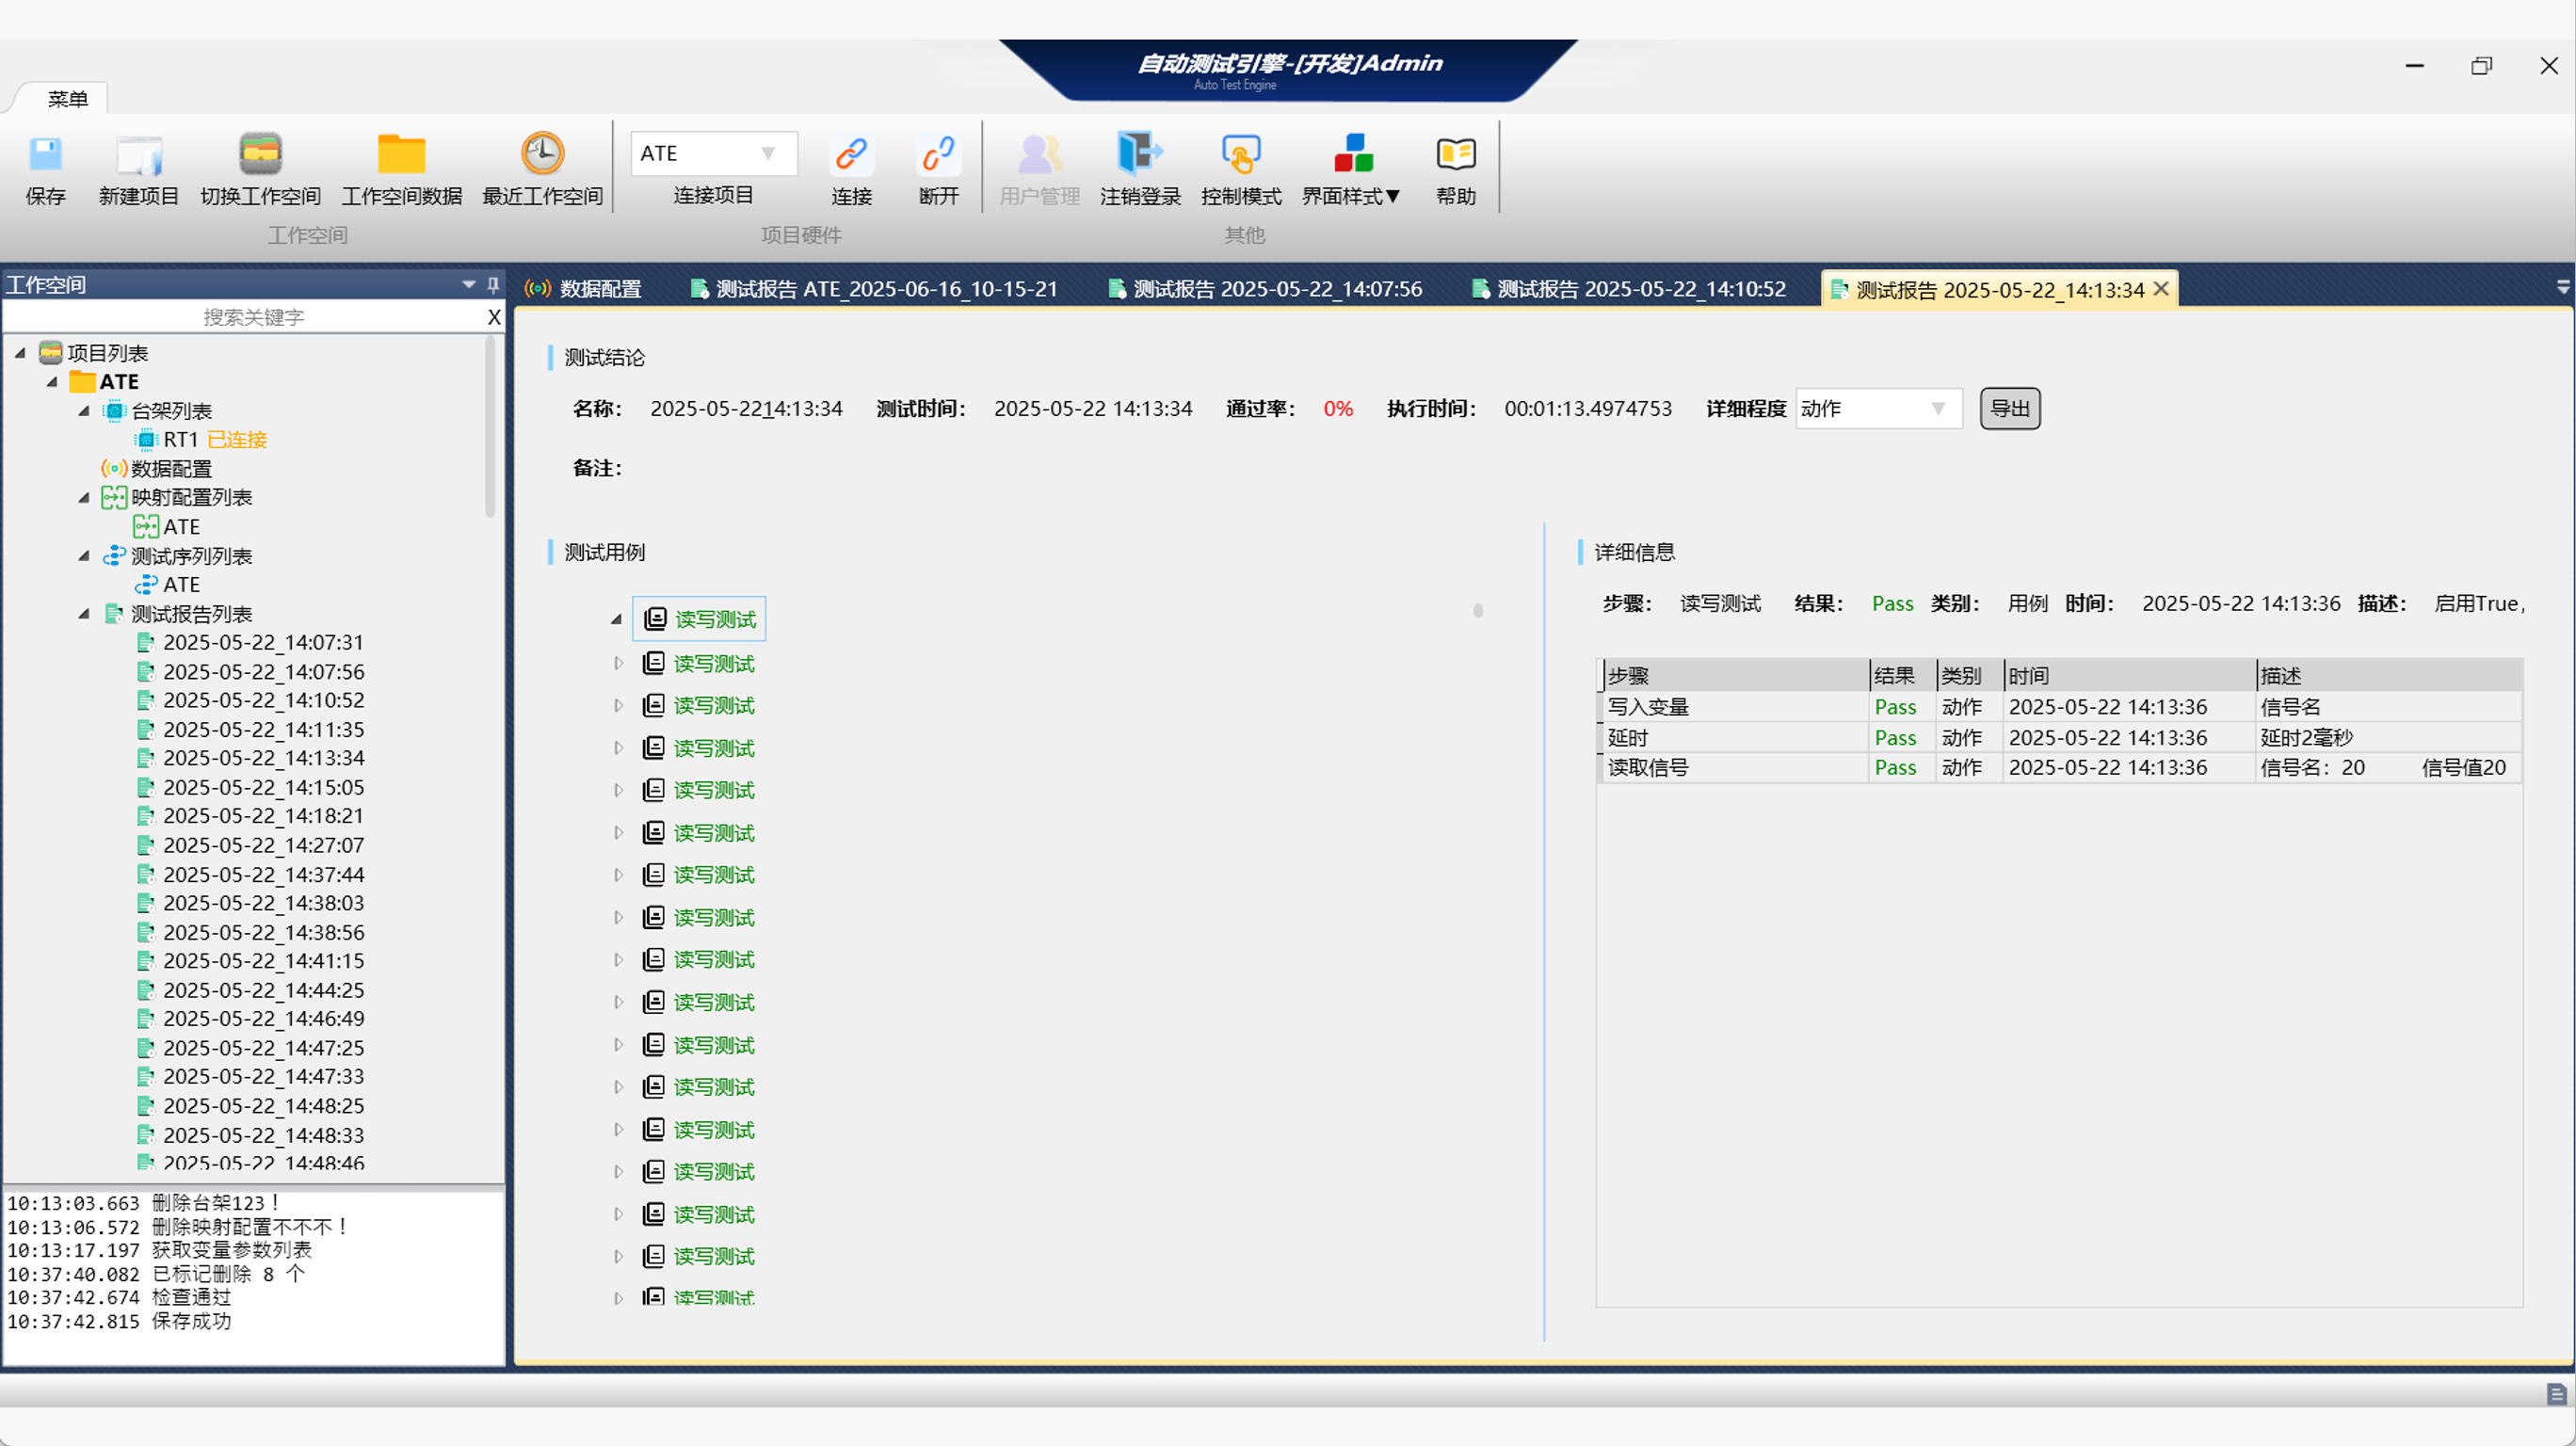Click the Export (导出) button

coord(2009,409)
